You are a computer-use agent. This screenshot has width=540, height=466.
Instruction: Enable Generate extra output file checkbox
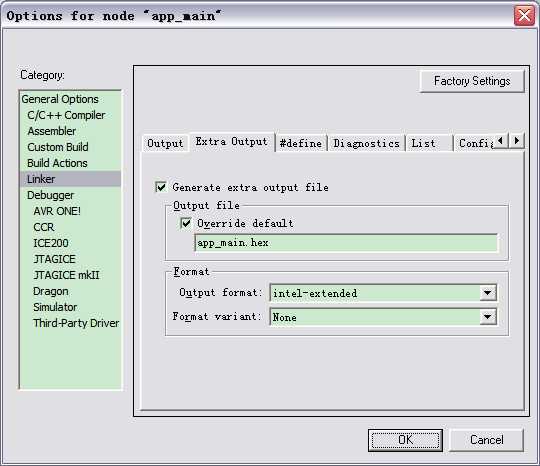click(x=161, y=187)
